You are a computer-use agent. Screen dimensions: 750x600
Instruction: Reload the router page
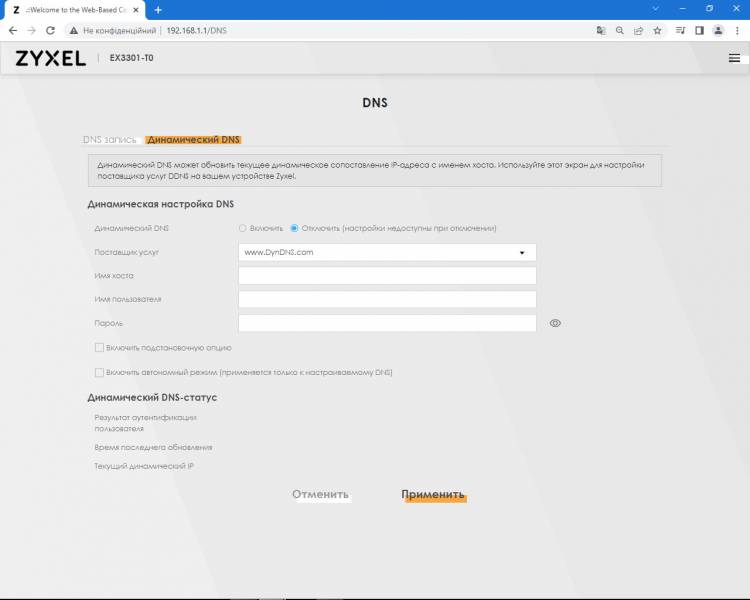(50, 31)
